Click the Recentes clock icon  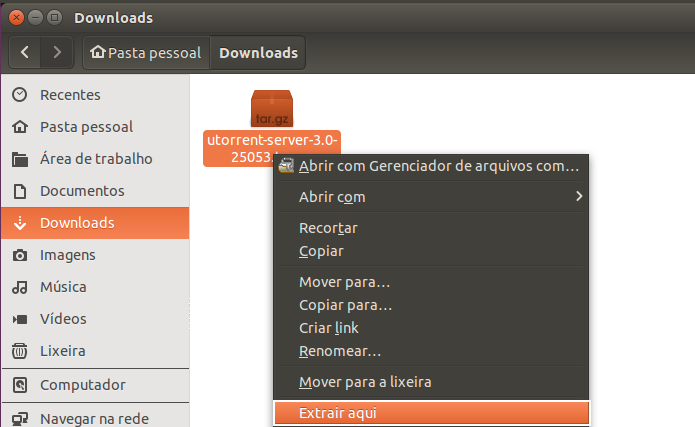coord(20,94)
